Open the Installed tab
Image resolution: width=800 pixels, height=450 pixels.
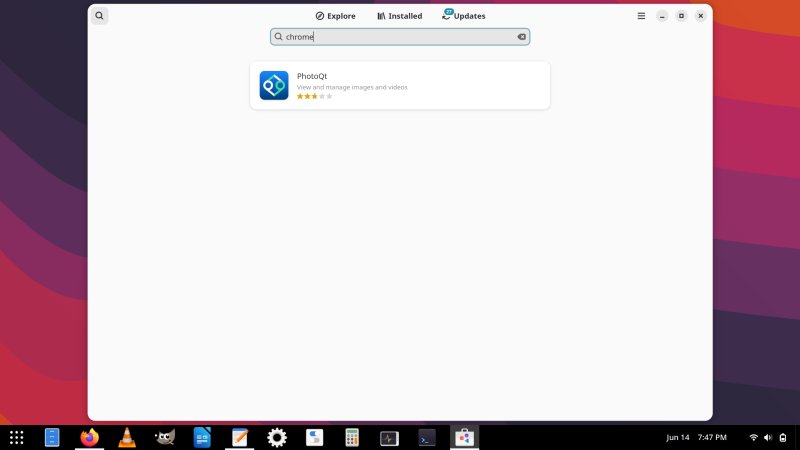pos(399,16)
